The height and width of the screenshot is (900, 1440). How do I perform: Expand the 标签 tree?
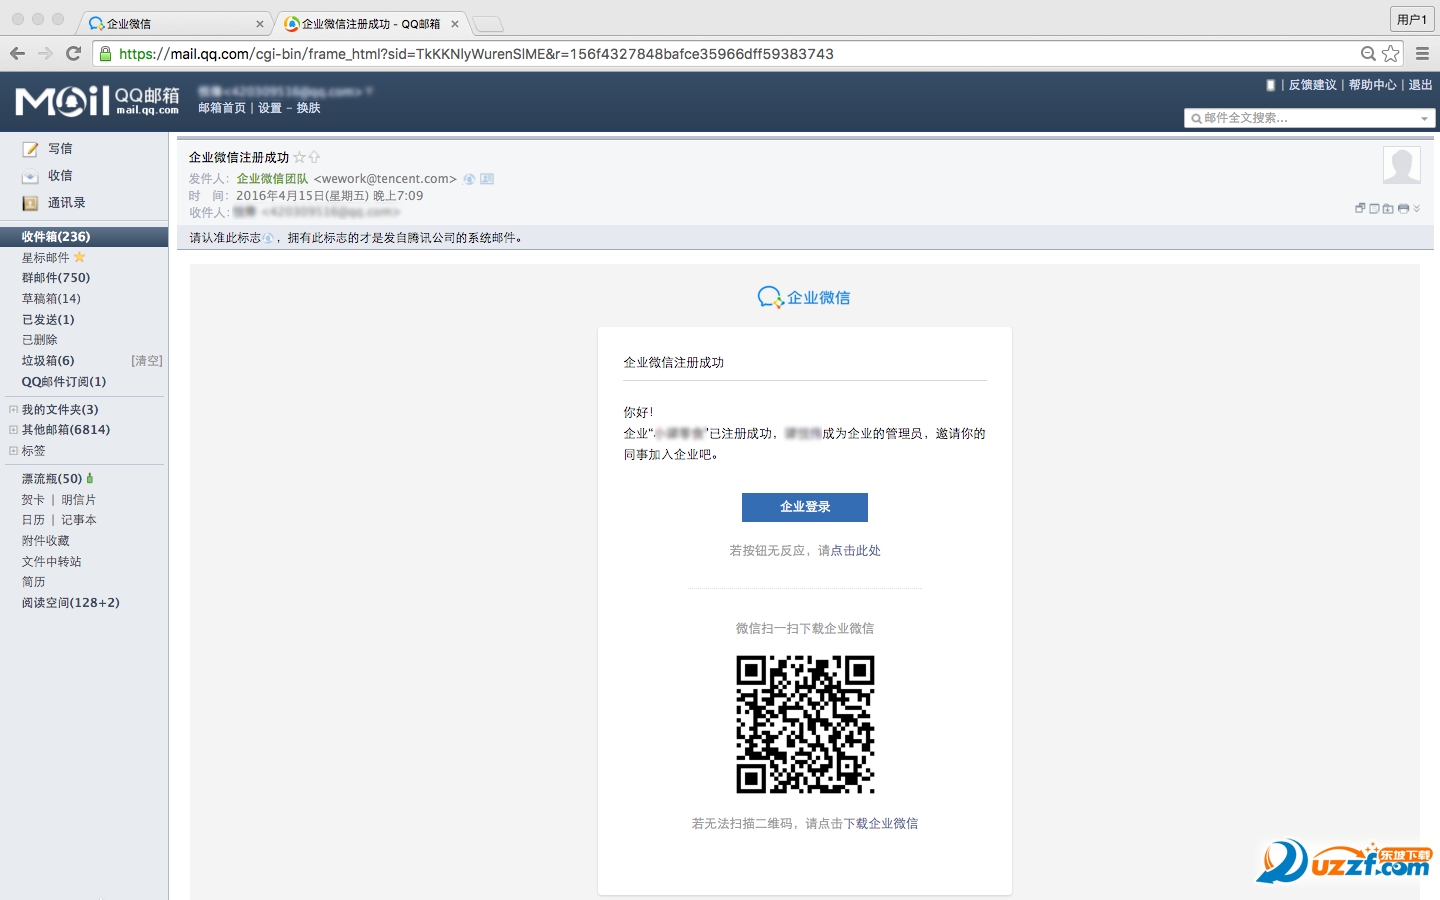[13, 451]
